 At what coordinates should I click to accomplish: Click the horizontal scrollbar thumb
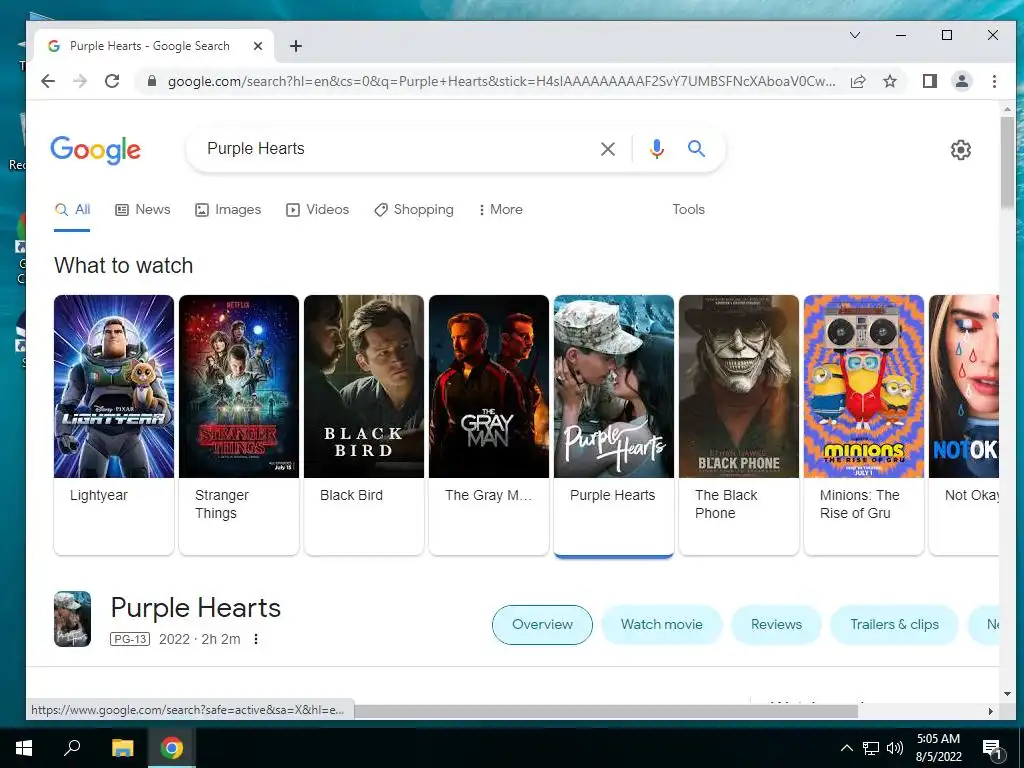click(605, 711)
